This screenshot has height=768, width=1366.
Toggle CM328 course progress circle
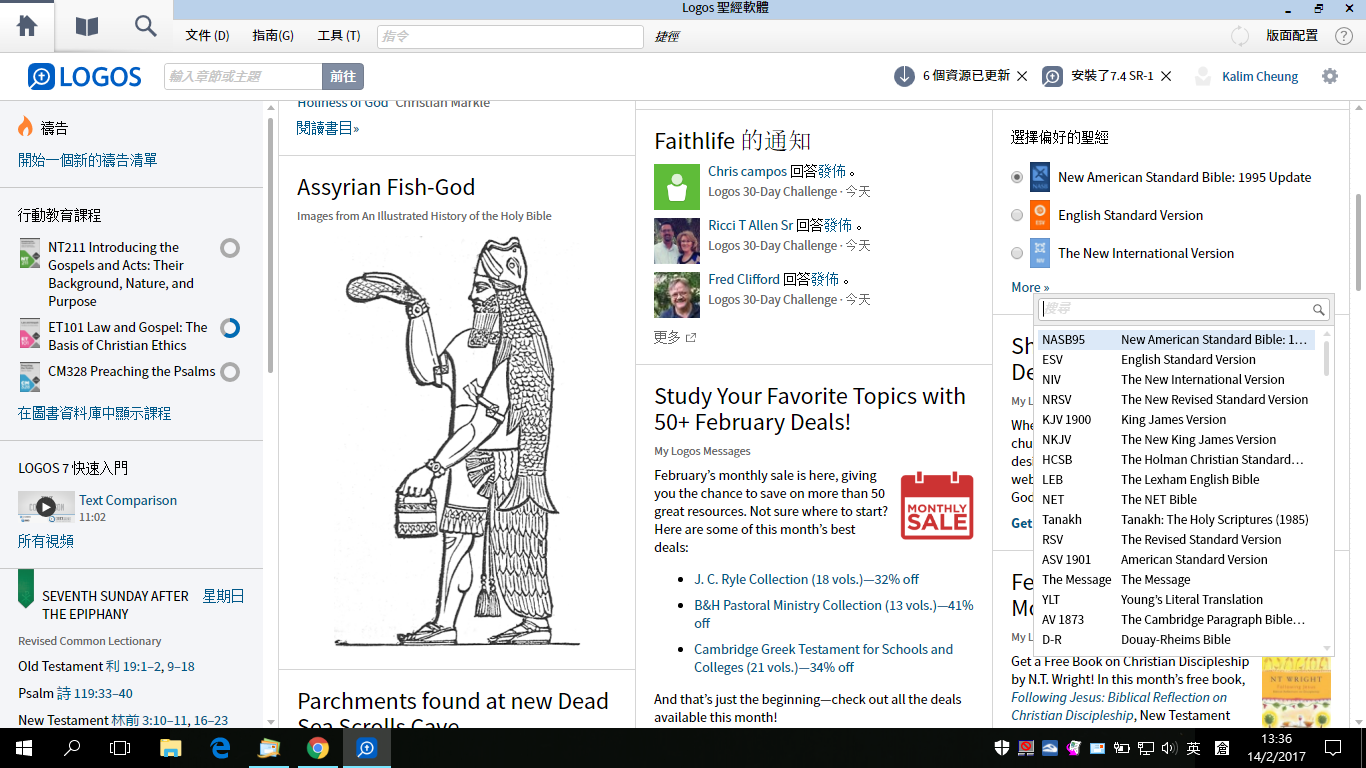[230, 372]
